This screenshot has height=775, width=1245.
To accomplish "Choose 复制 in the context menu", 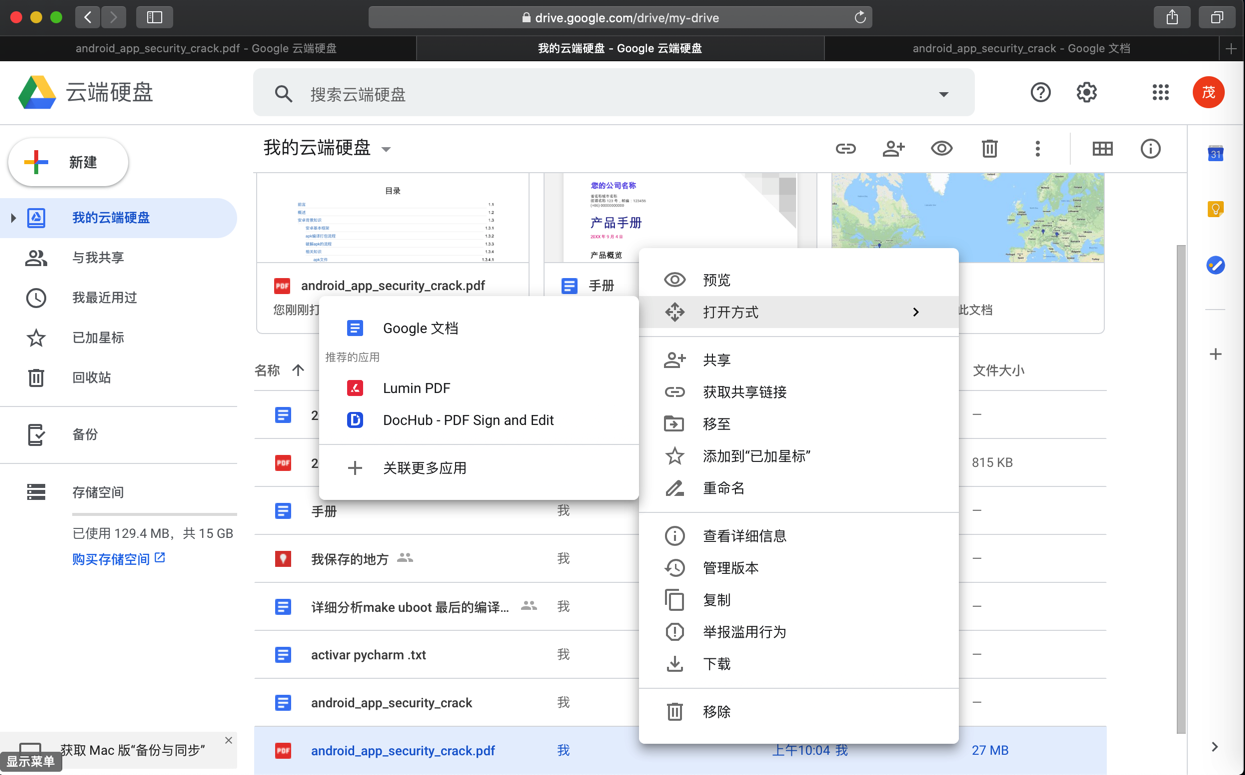I will coord(798,600).
